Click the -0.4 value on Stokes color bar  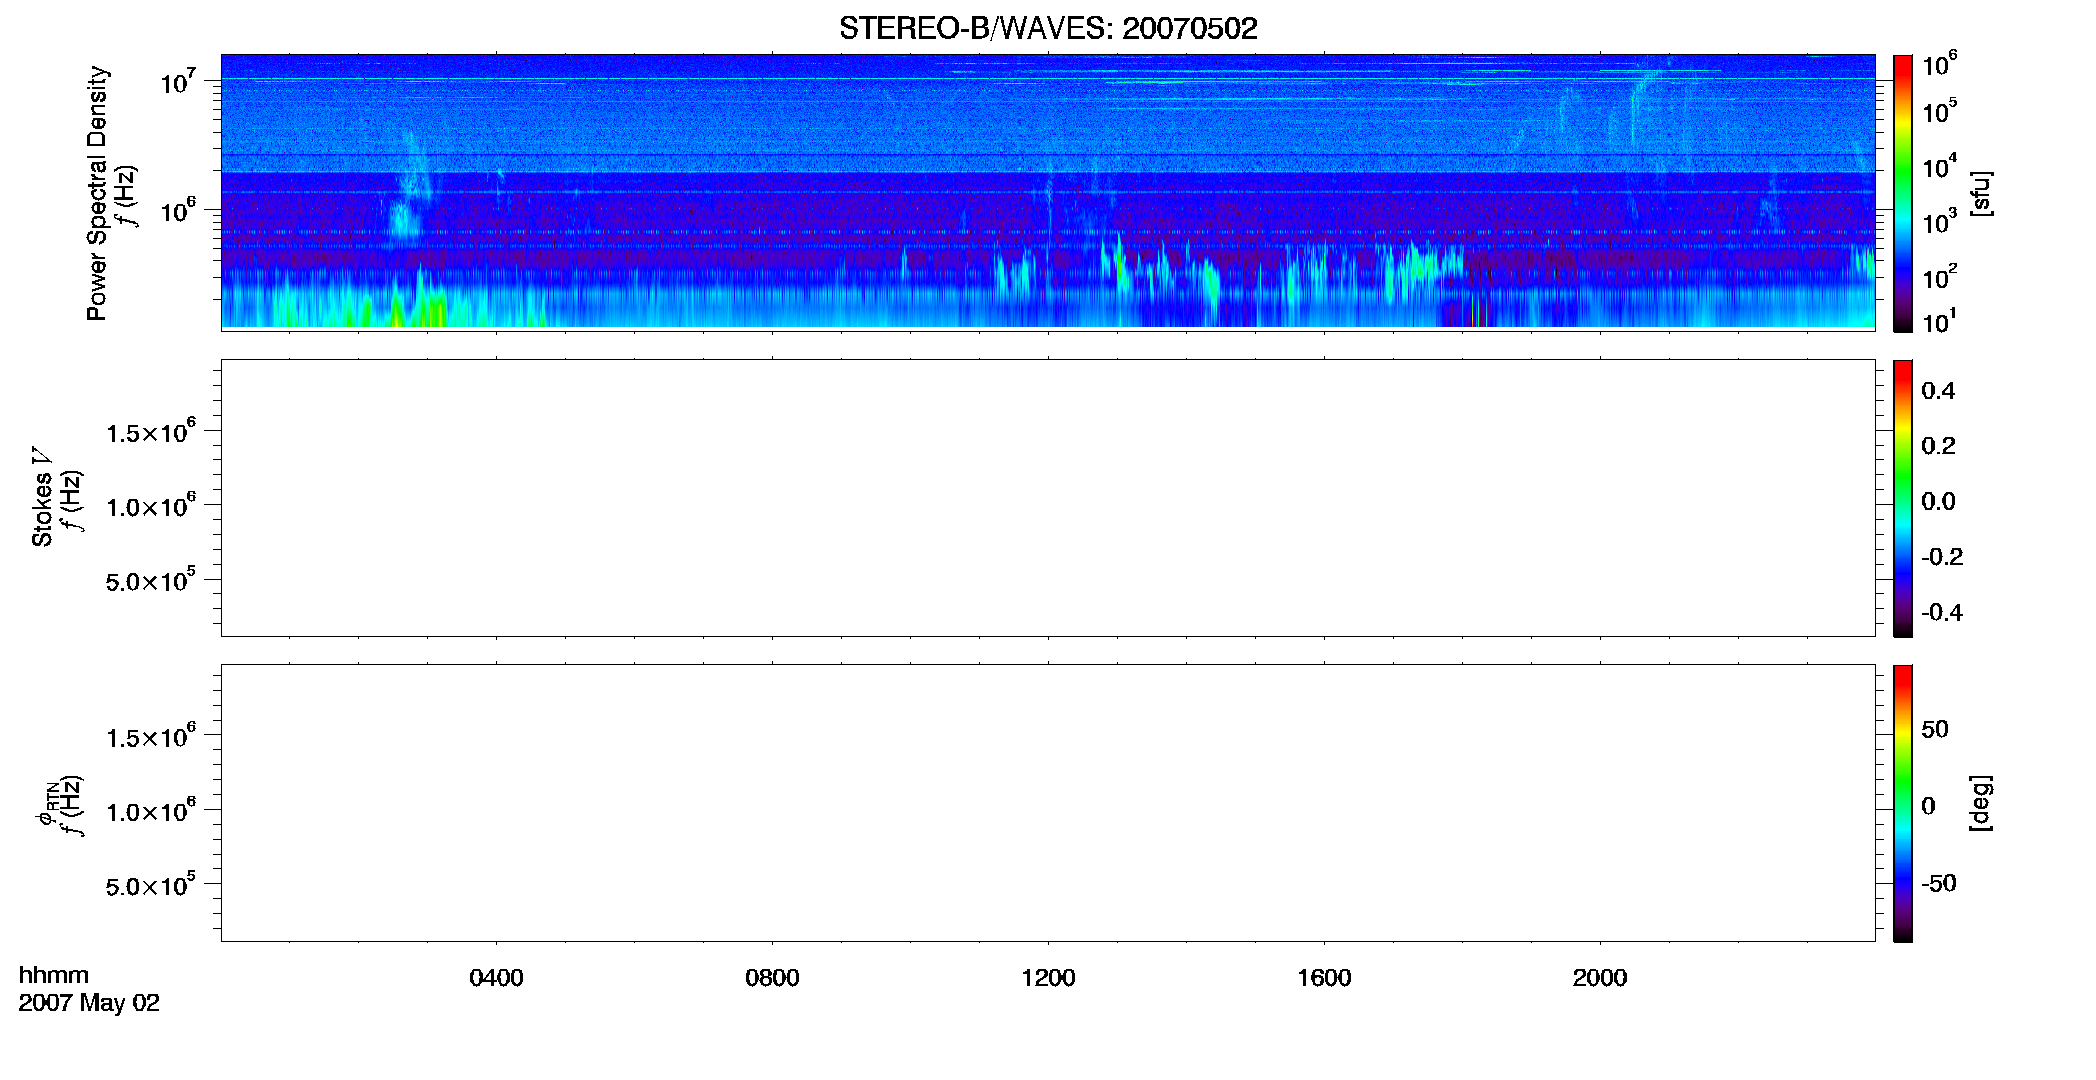pyautogui.click(x=1942, y=612)
